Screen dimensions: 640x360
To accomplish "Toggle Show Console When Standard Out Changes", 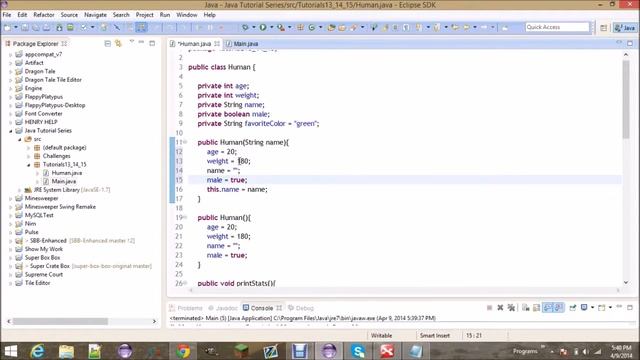I will pos(548,307).
